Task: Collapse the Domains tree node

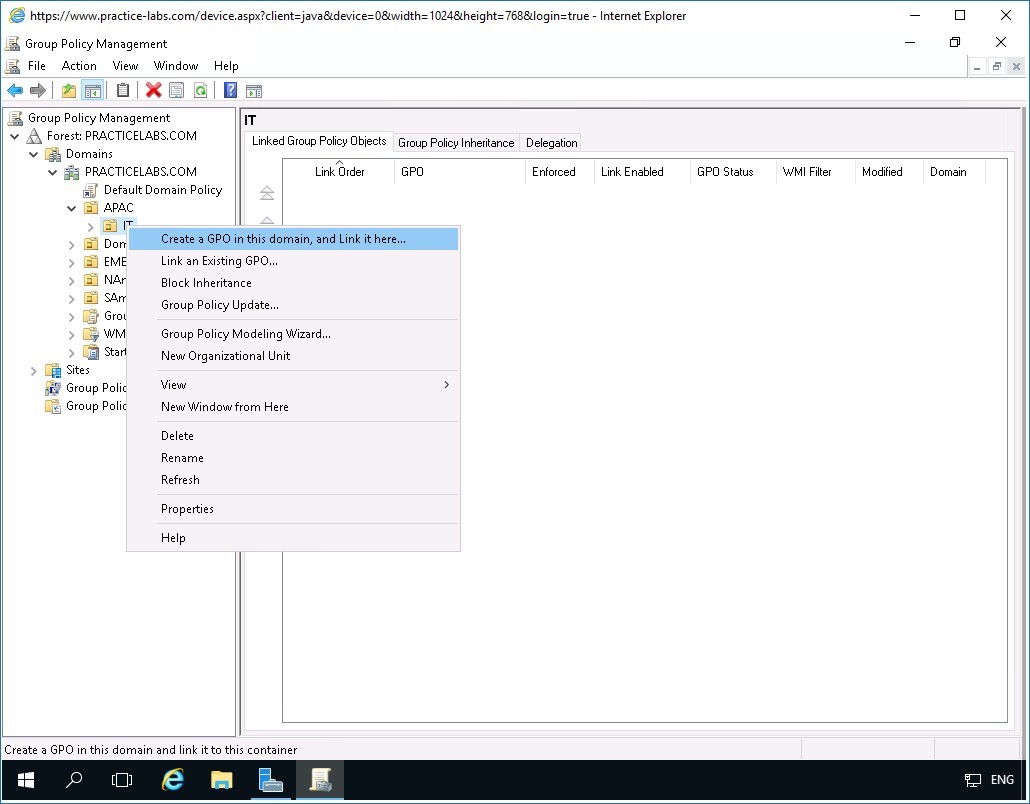Action: (x=34, y=154)
